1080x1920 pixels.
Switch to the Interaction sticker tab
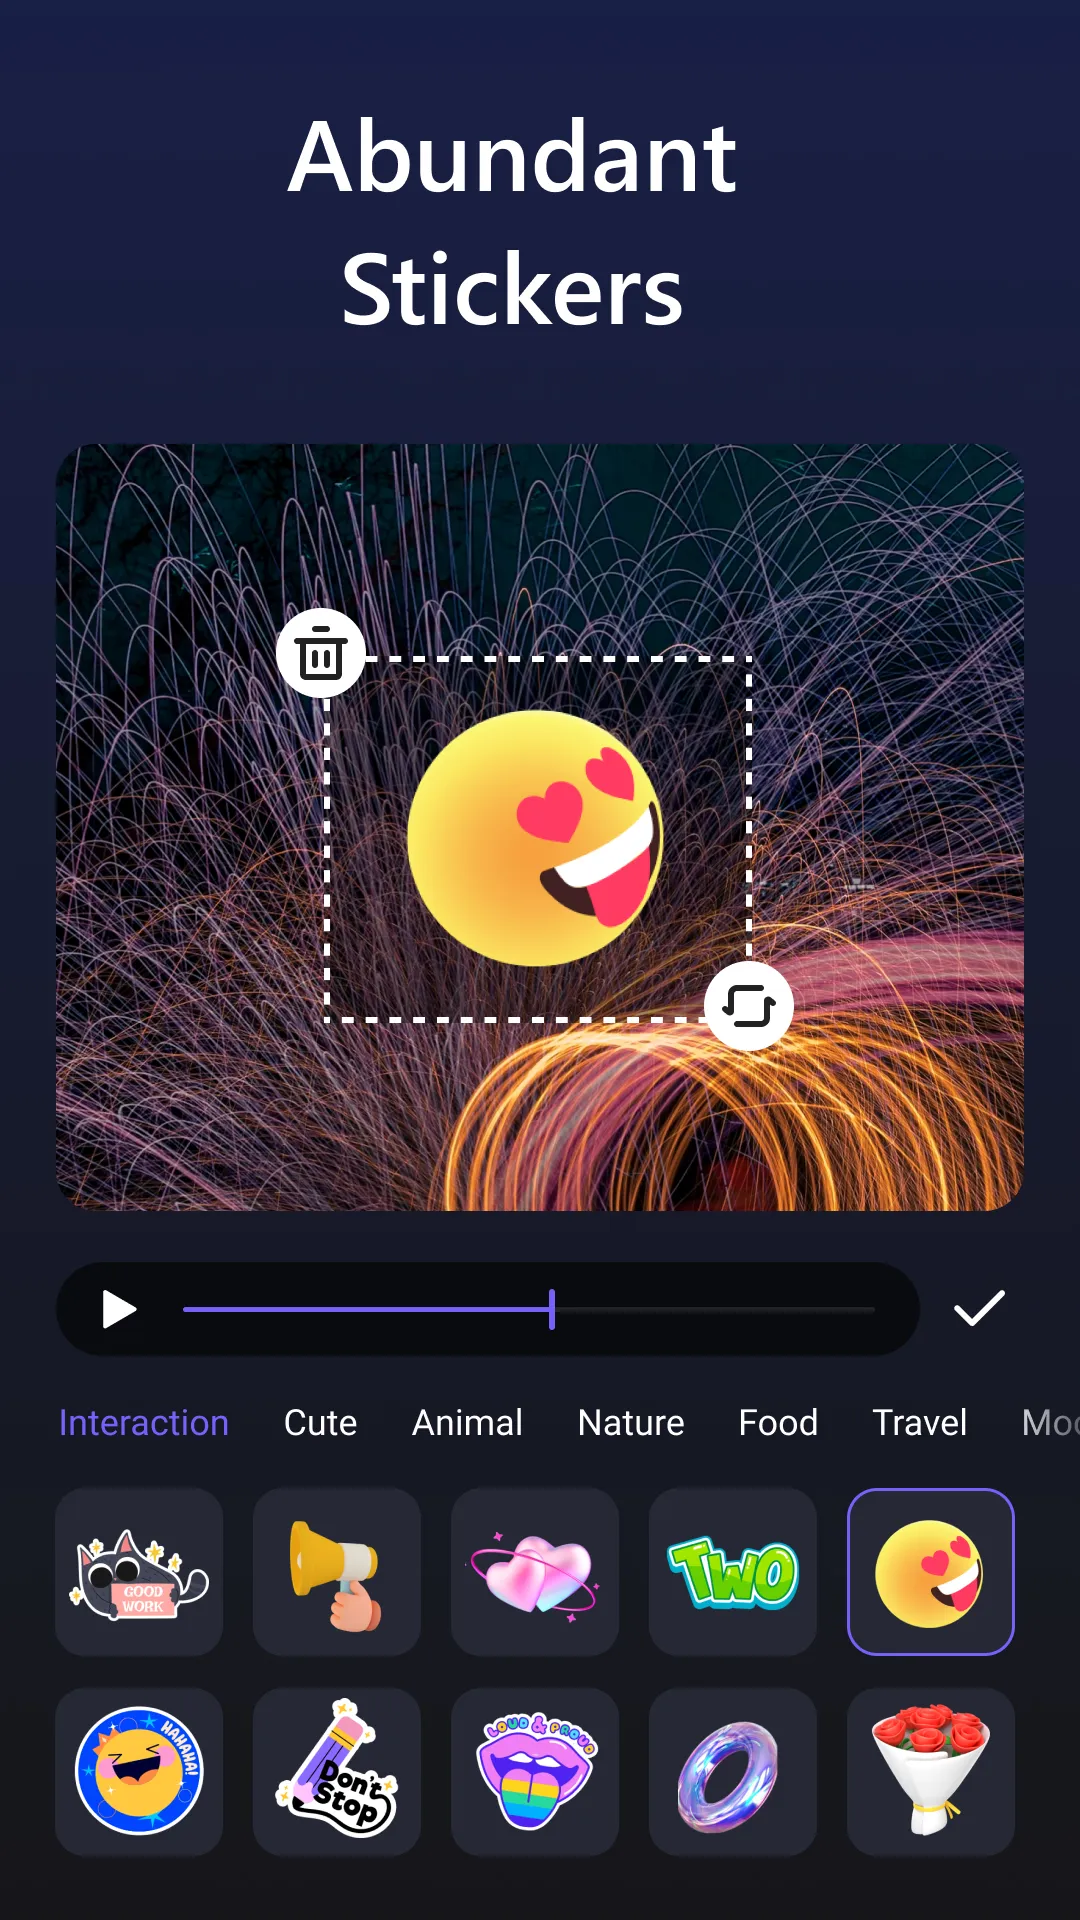pyautogui.click(x=144, y=1422)
